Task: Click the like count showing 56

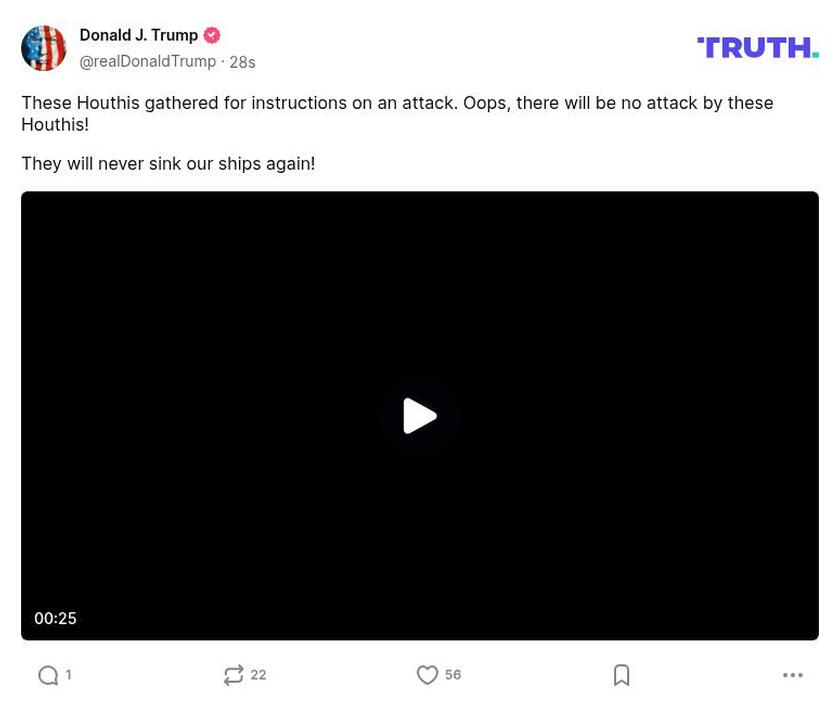Action: (x=452, y=674)
